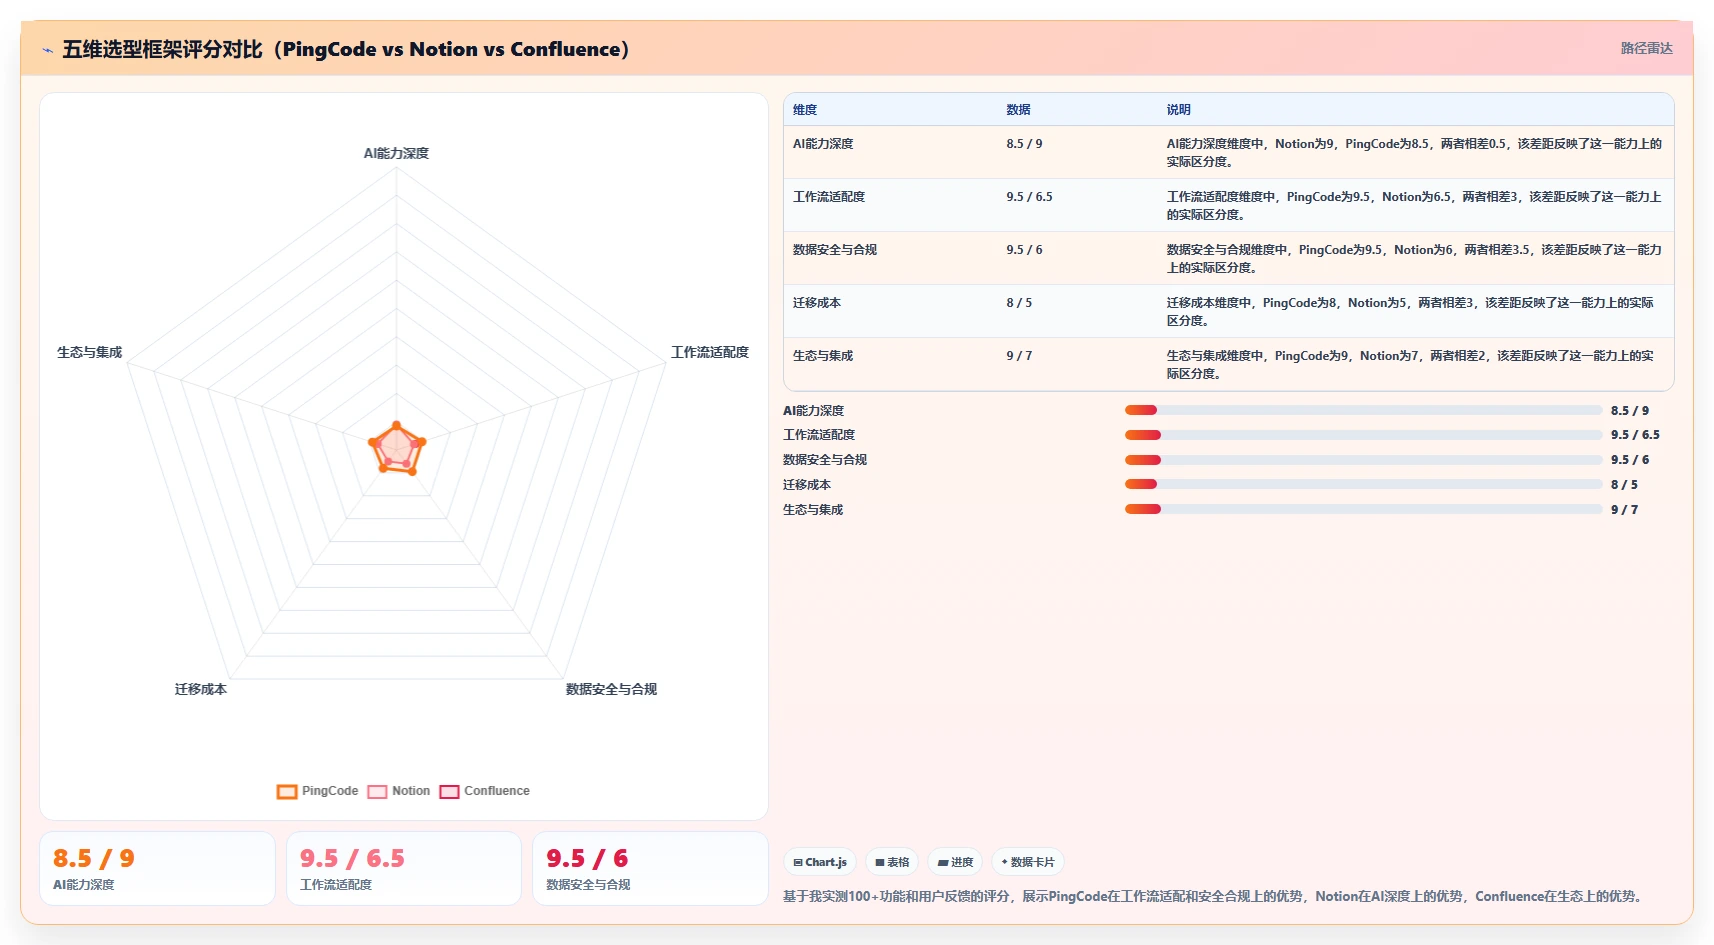Click the 数据 table column header

pos(1018,110)
